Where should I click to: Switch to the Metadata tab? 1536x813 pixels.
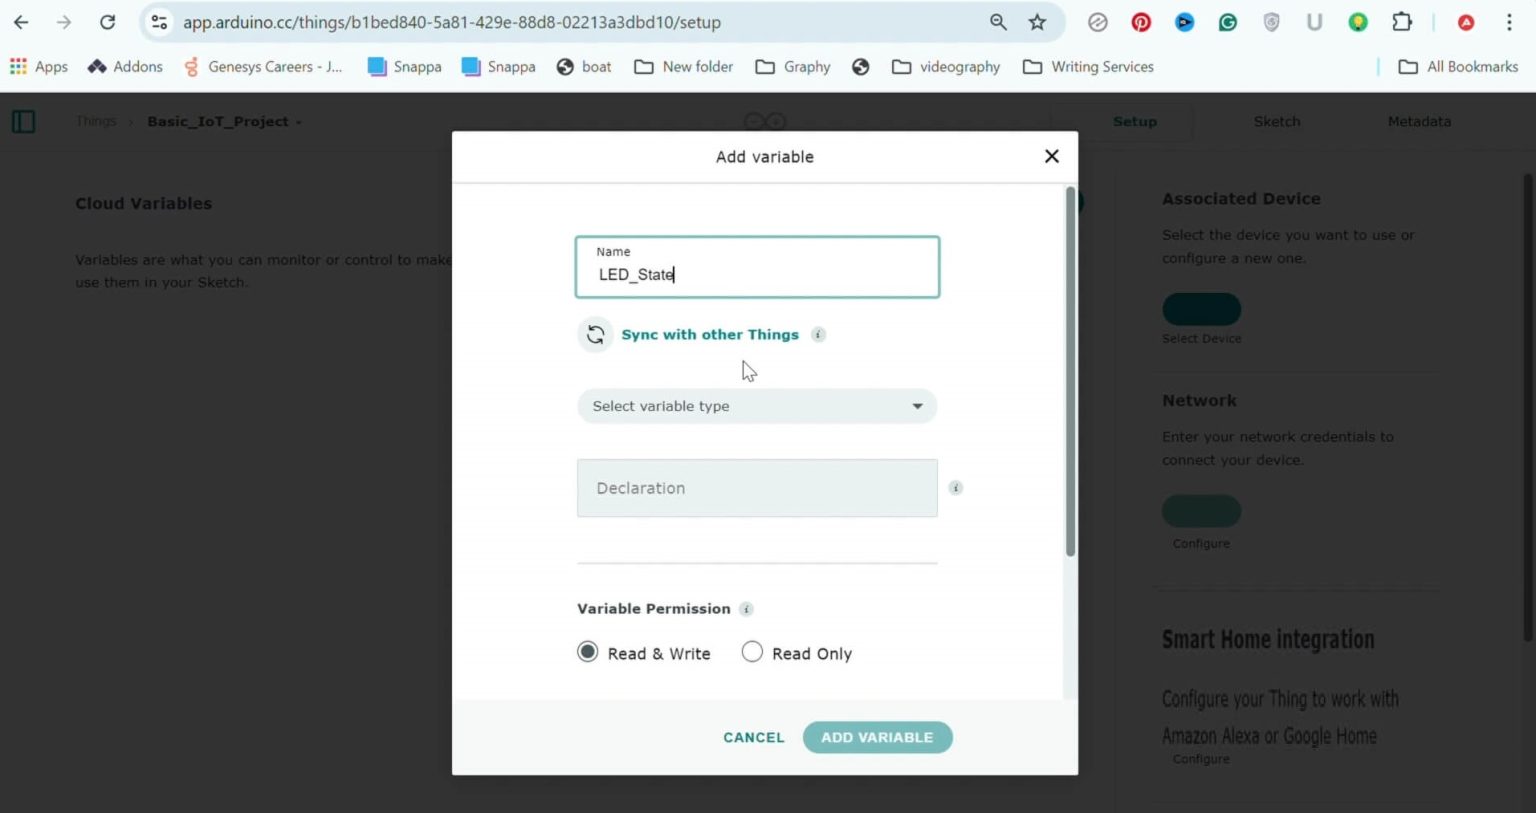point(1419,121)
